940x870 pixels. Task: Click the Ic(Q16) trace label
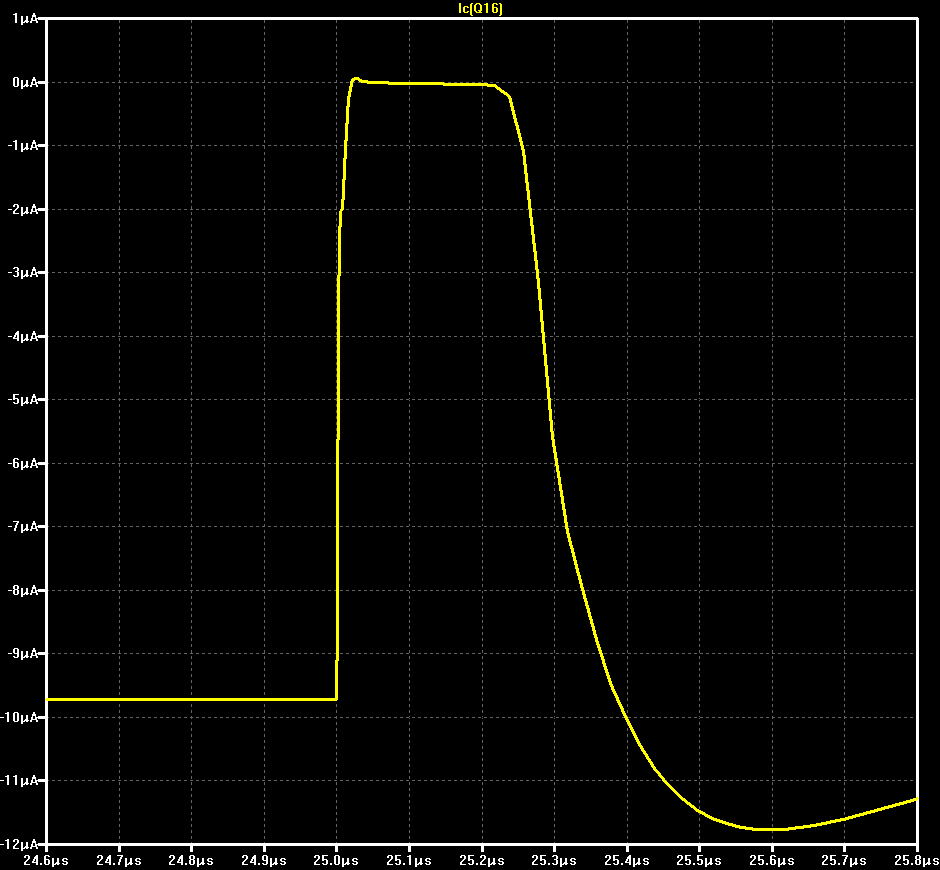point(480,8)
